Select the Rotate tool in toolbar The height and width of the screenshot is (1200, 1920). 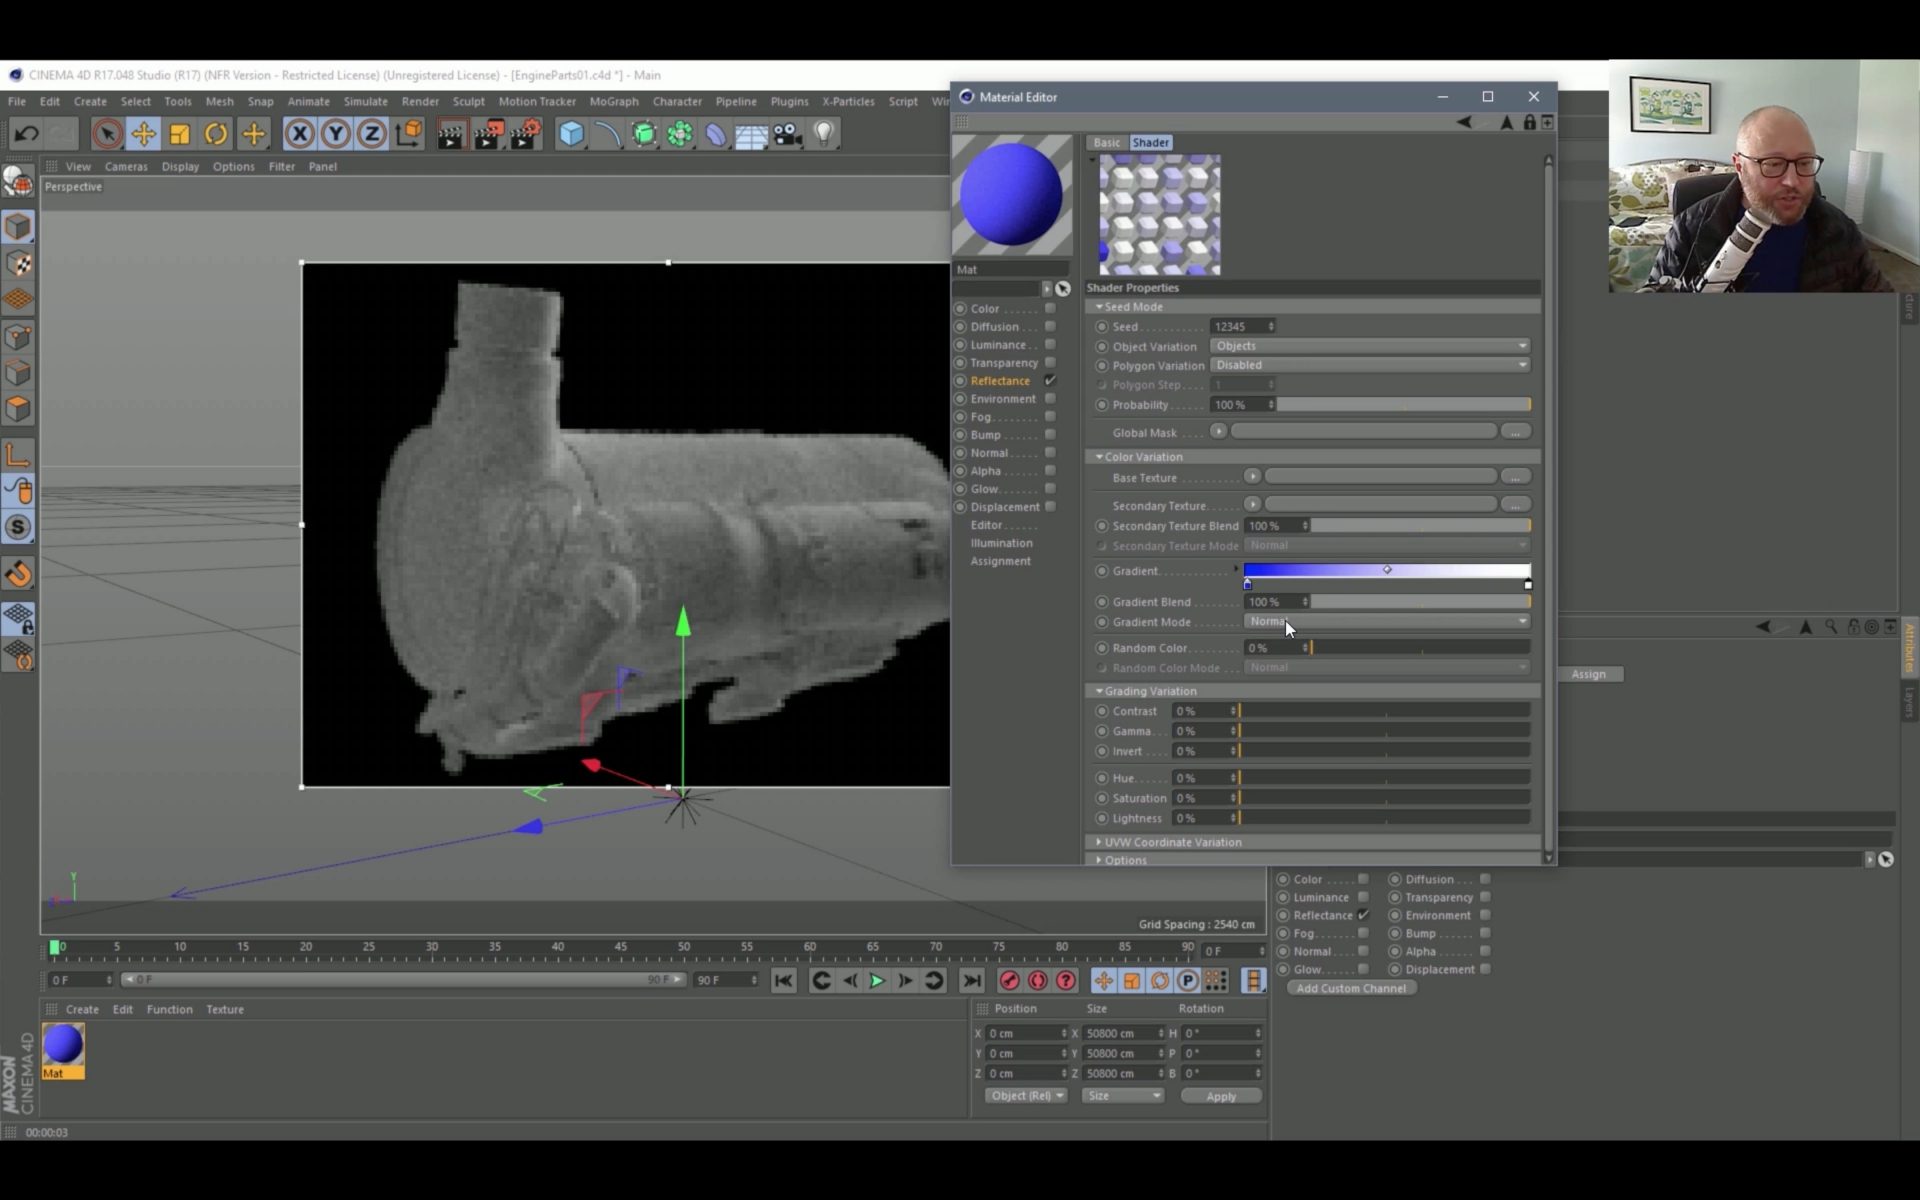(217, 131)
